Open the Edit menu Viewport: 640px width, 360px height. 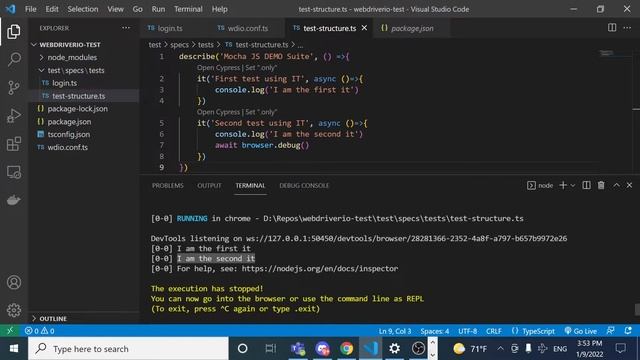coord(52,9)
